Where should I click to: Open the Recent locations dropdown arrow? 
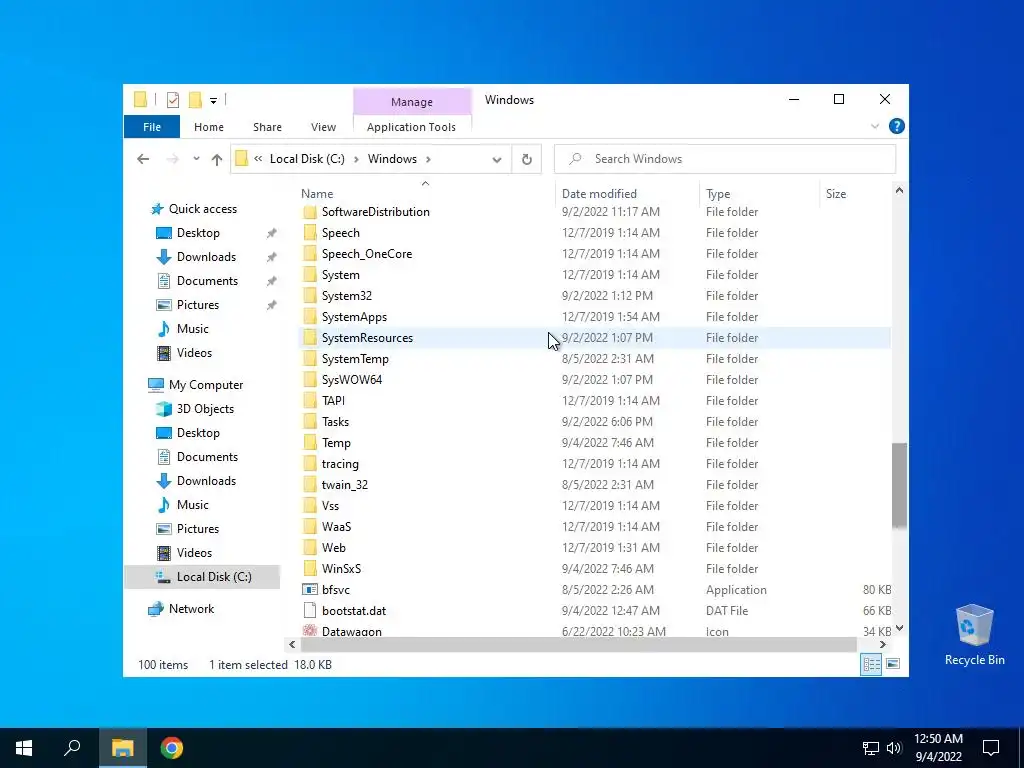pos(196,159)
